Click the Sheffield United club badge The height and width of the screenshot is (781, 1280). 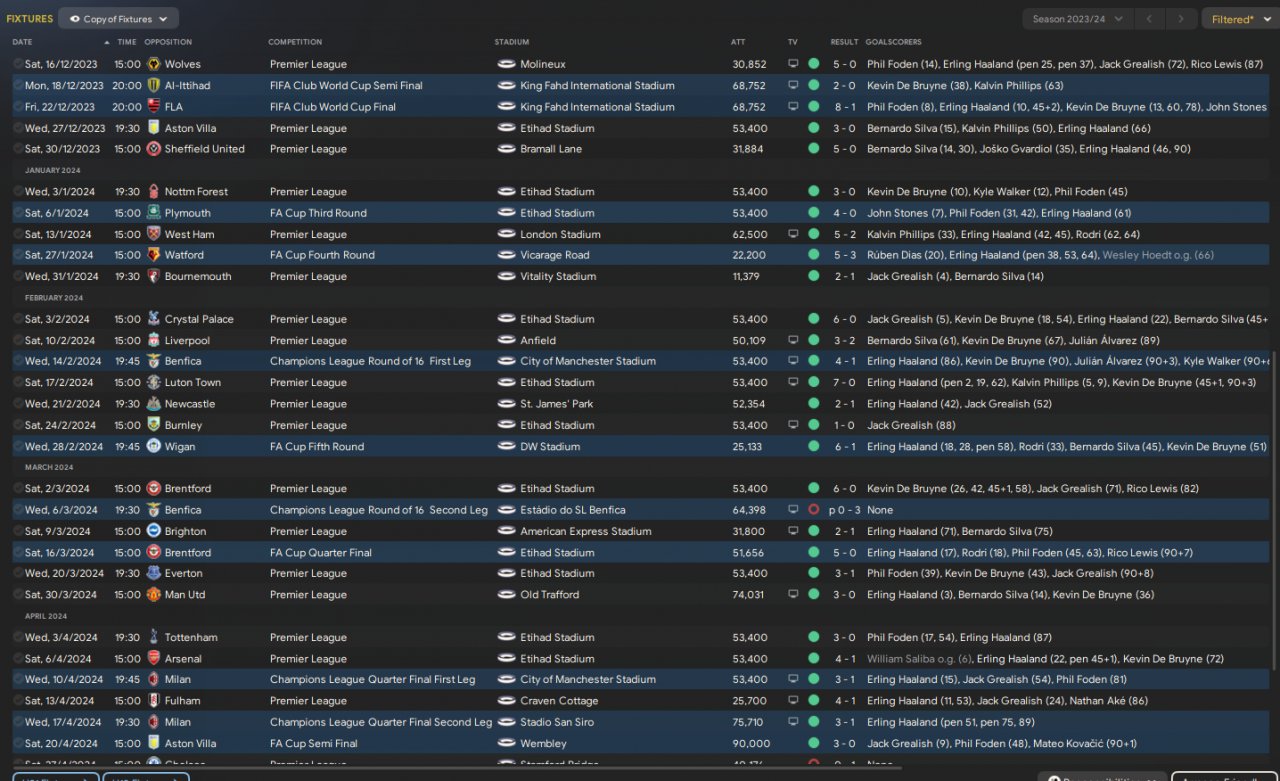[x=154, y=149]
